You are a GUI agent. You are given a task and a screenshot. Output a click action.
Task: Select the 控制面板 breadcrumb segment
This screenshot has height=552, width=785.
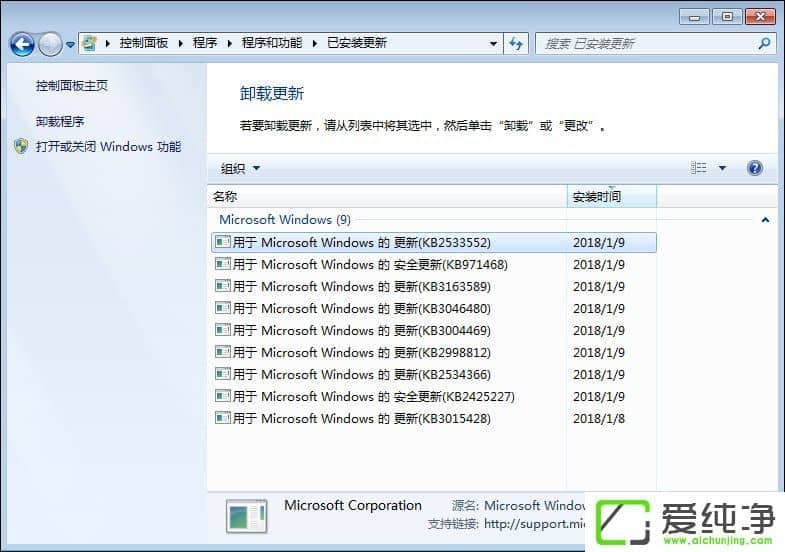click(x=143, y=43)
